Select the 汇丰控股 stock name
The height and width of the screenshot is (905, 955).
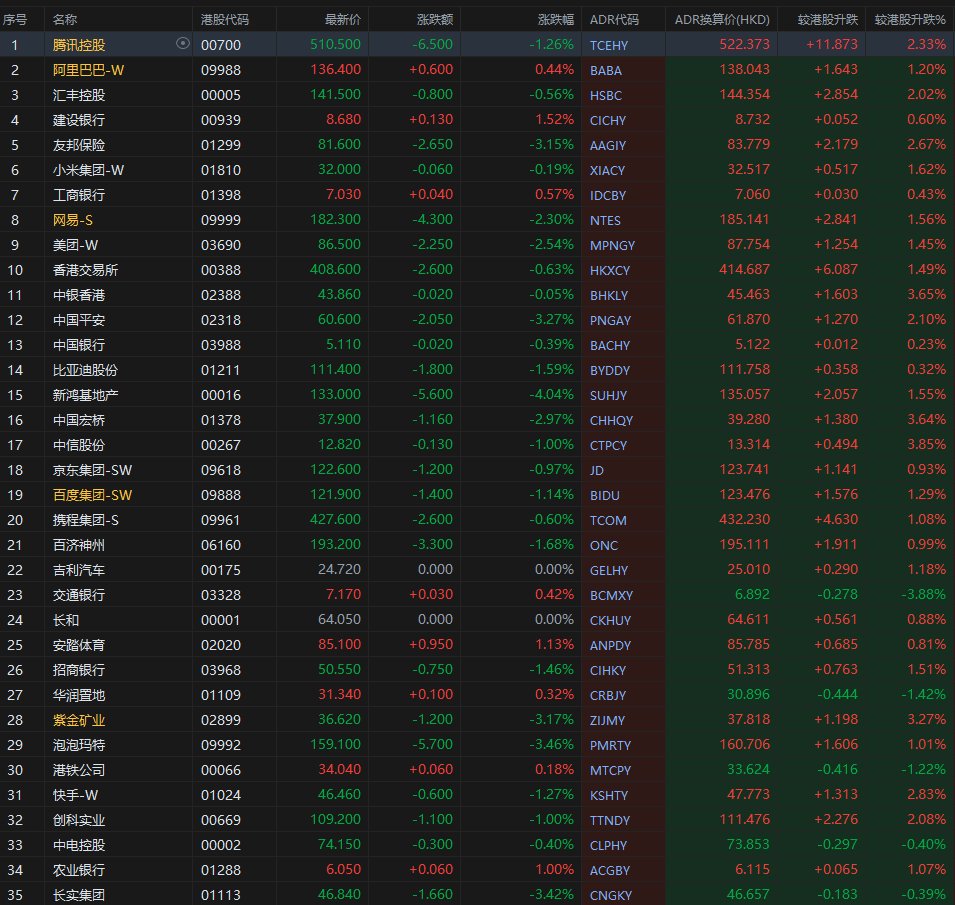point(79,95)
